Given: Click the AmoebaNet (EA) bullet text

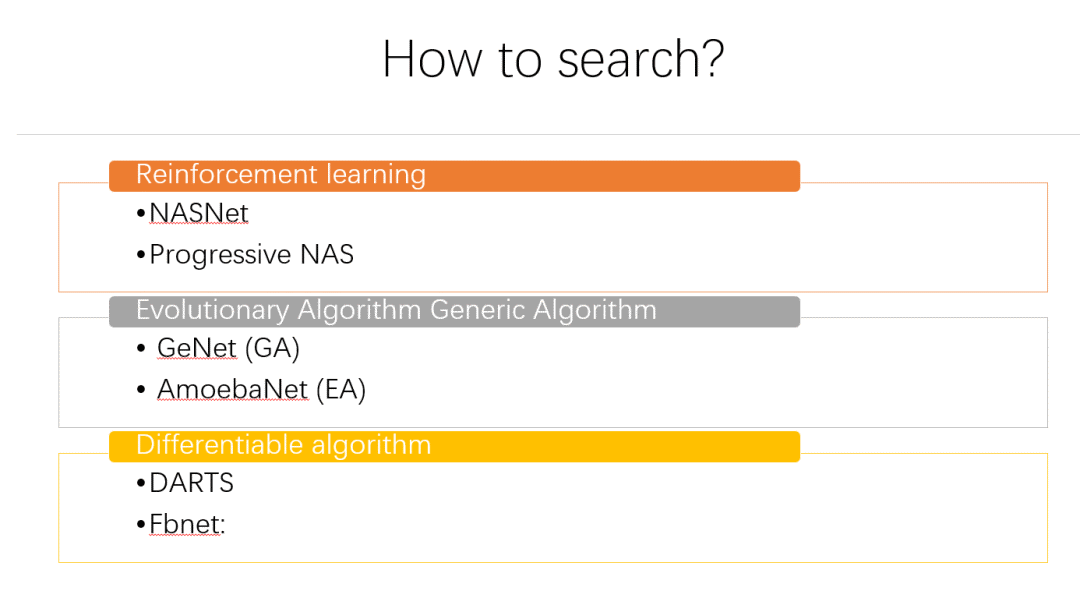Looking at the screenshot, I should 261,389.
